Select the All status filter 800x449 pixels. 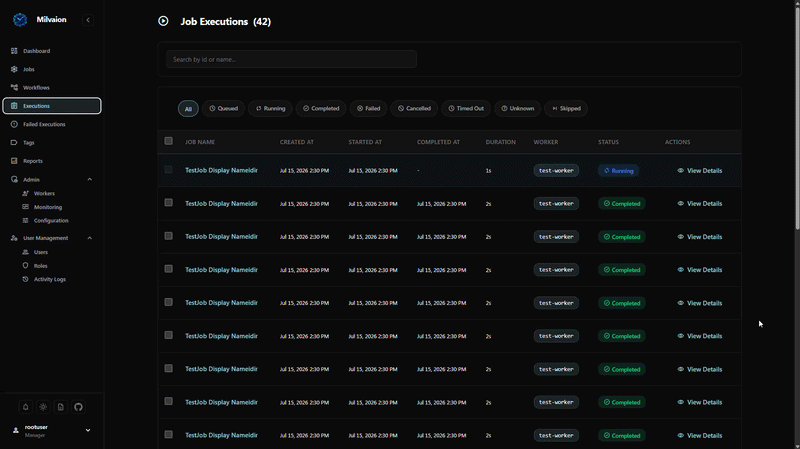click(188, 109)
